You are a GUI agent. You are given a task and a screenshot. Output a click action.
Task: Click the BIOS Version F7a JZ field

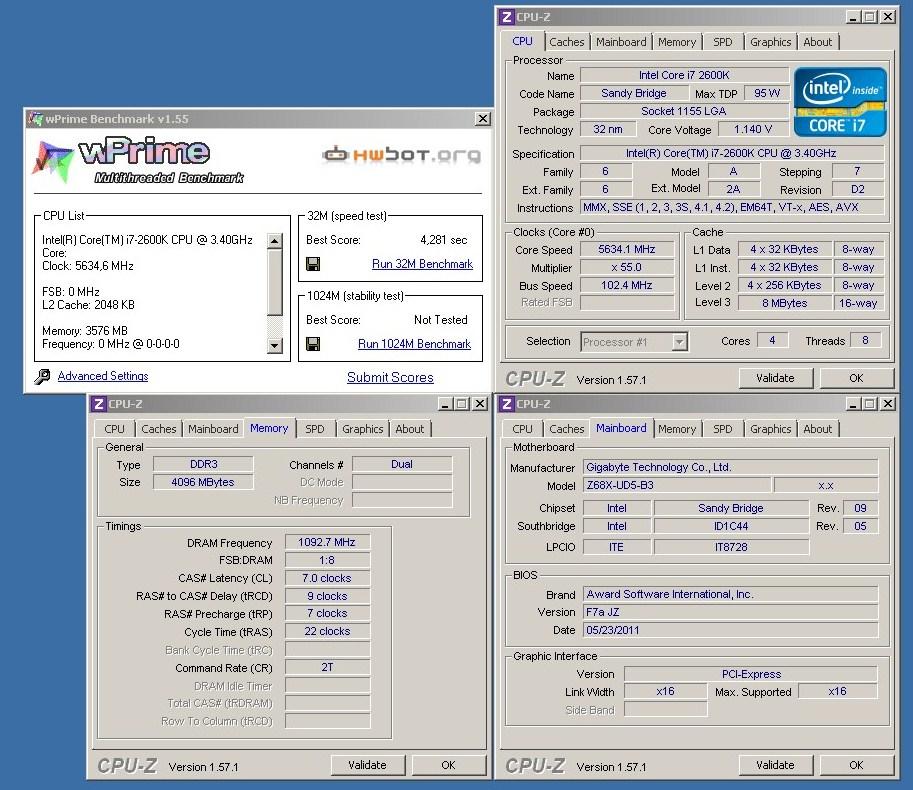(730, 612)
